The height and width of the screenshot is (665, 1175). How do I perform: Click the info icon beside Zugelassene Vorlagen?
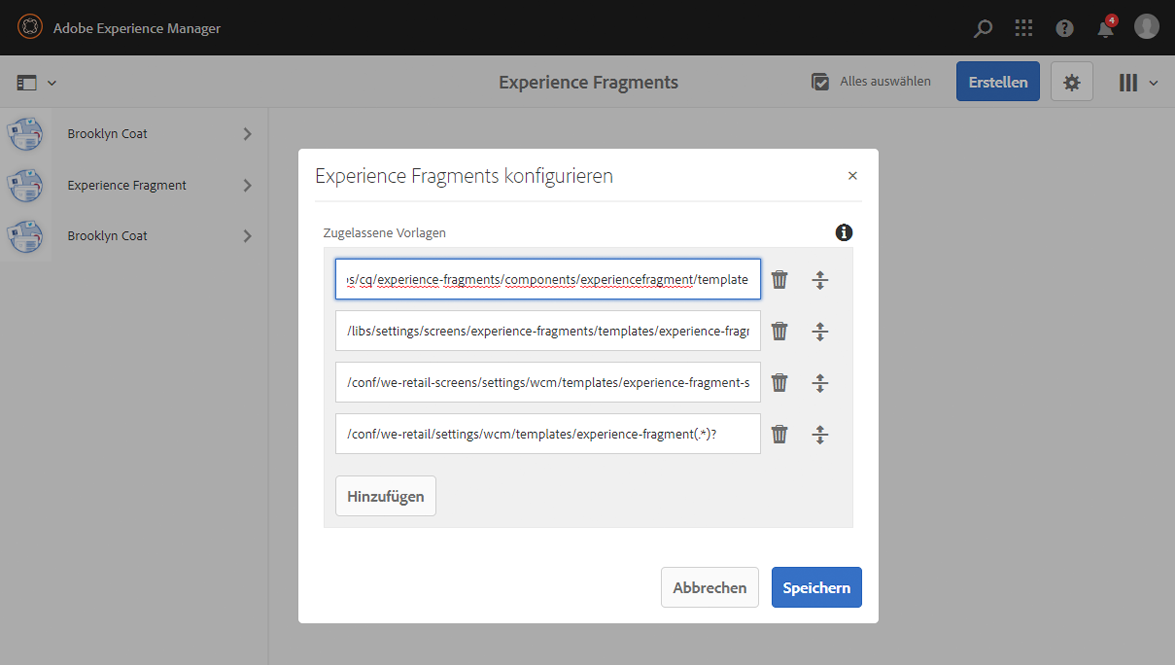(x=844, y=233)
